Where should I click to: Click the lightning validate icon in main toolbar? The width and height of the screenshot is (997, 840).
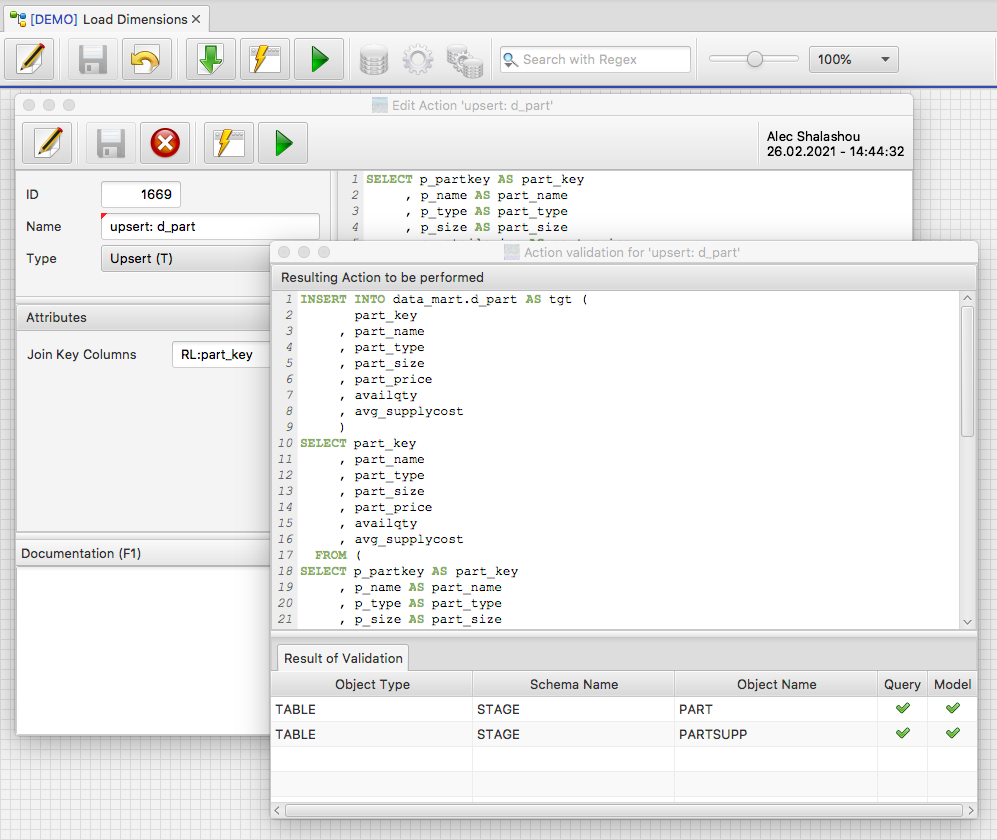coord(265,60)
